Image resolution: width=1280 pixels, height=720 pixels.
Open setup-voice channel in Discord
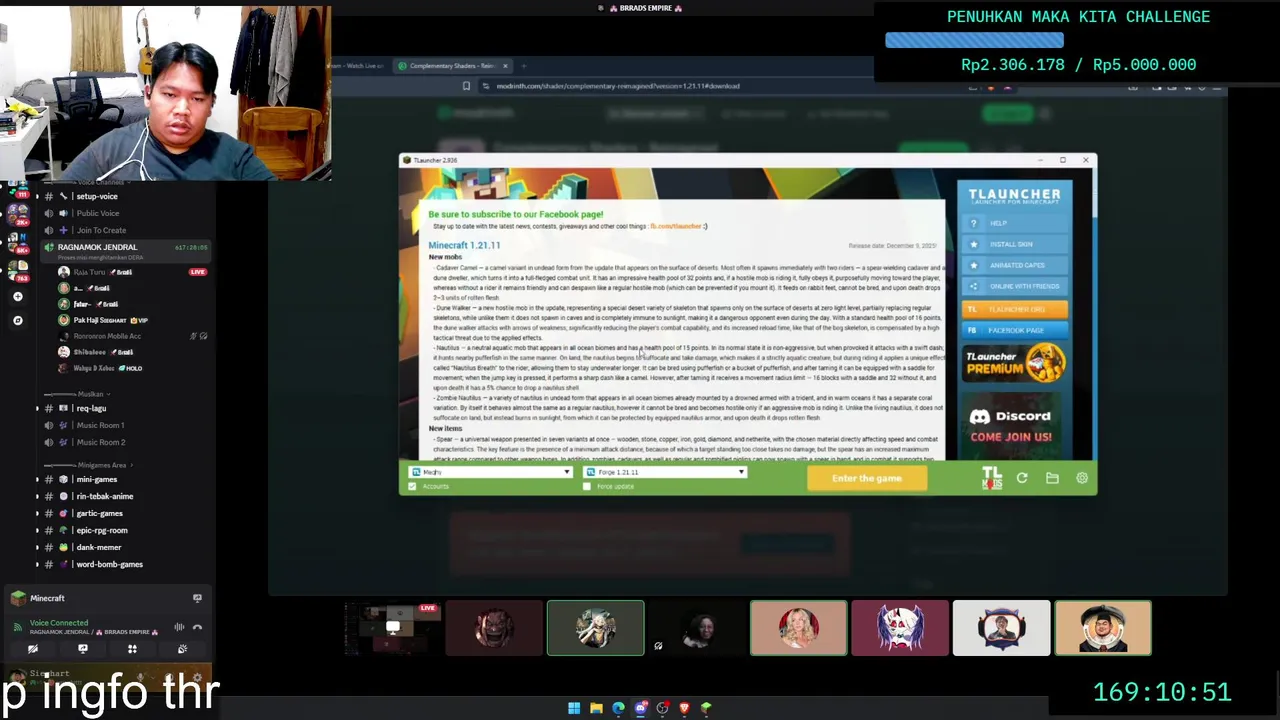97,196
